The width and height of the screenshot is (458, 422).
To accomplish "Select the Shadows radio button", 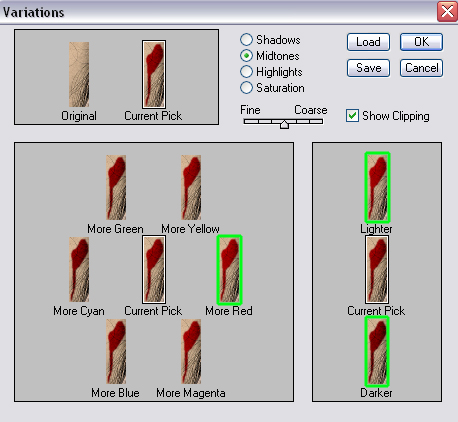I will click(246, 40).
